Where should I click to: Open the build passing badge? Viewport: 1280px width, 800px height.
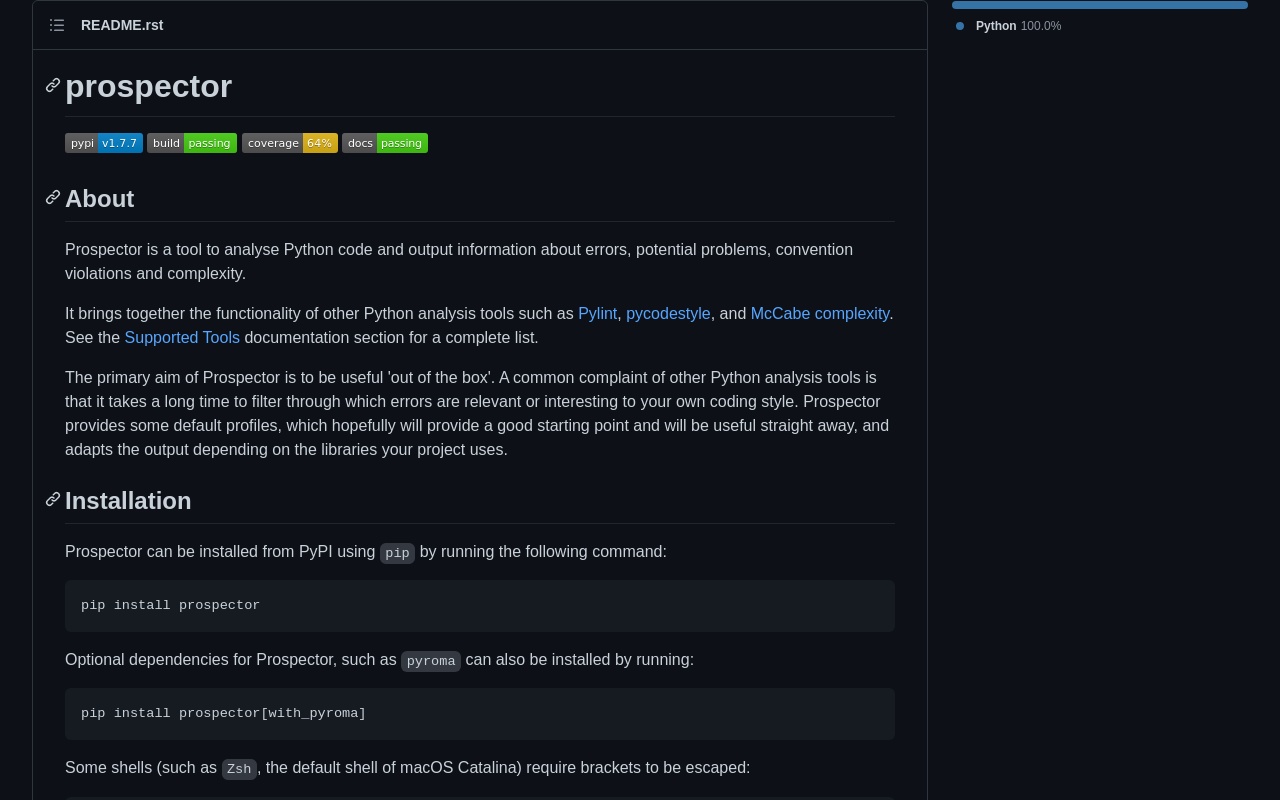[192, 143]
